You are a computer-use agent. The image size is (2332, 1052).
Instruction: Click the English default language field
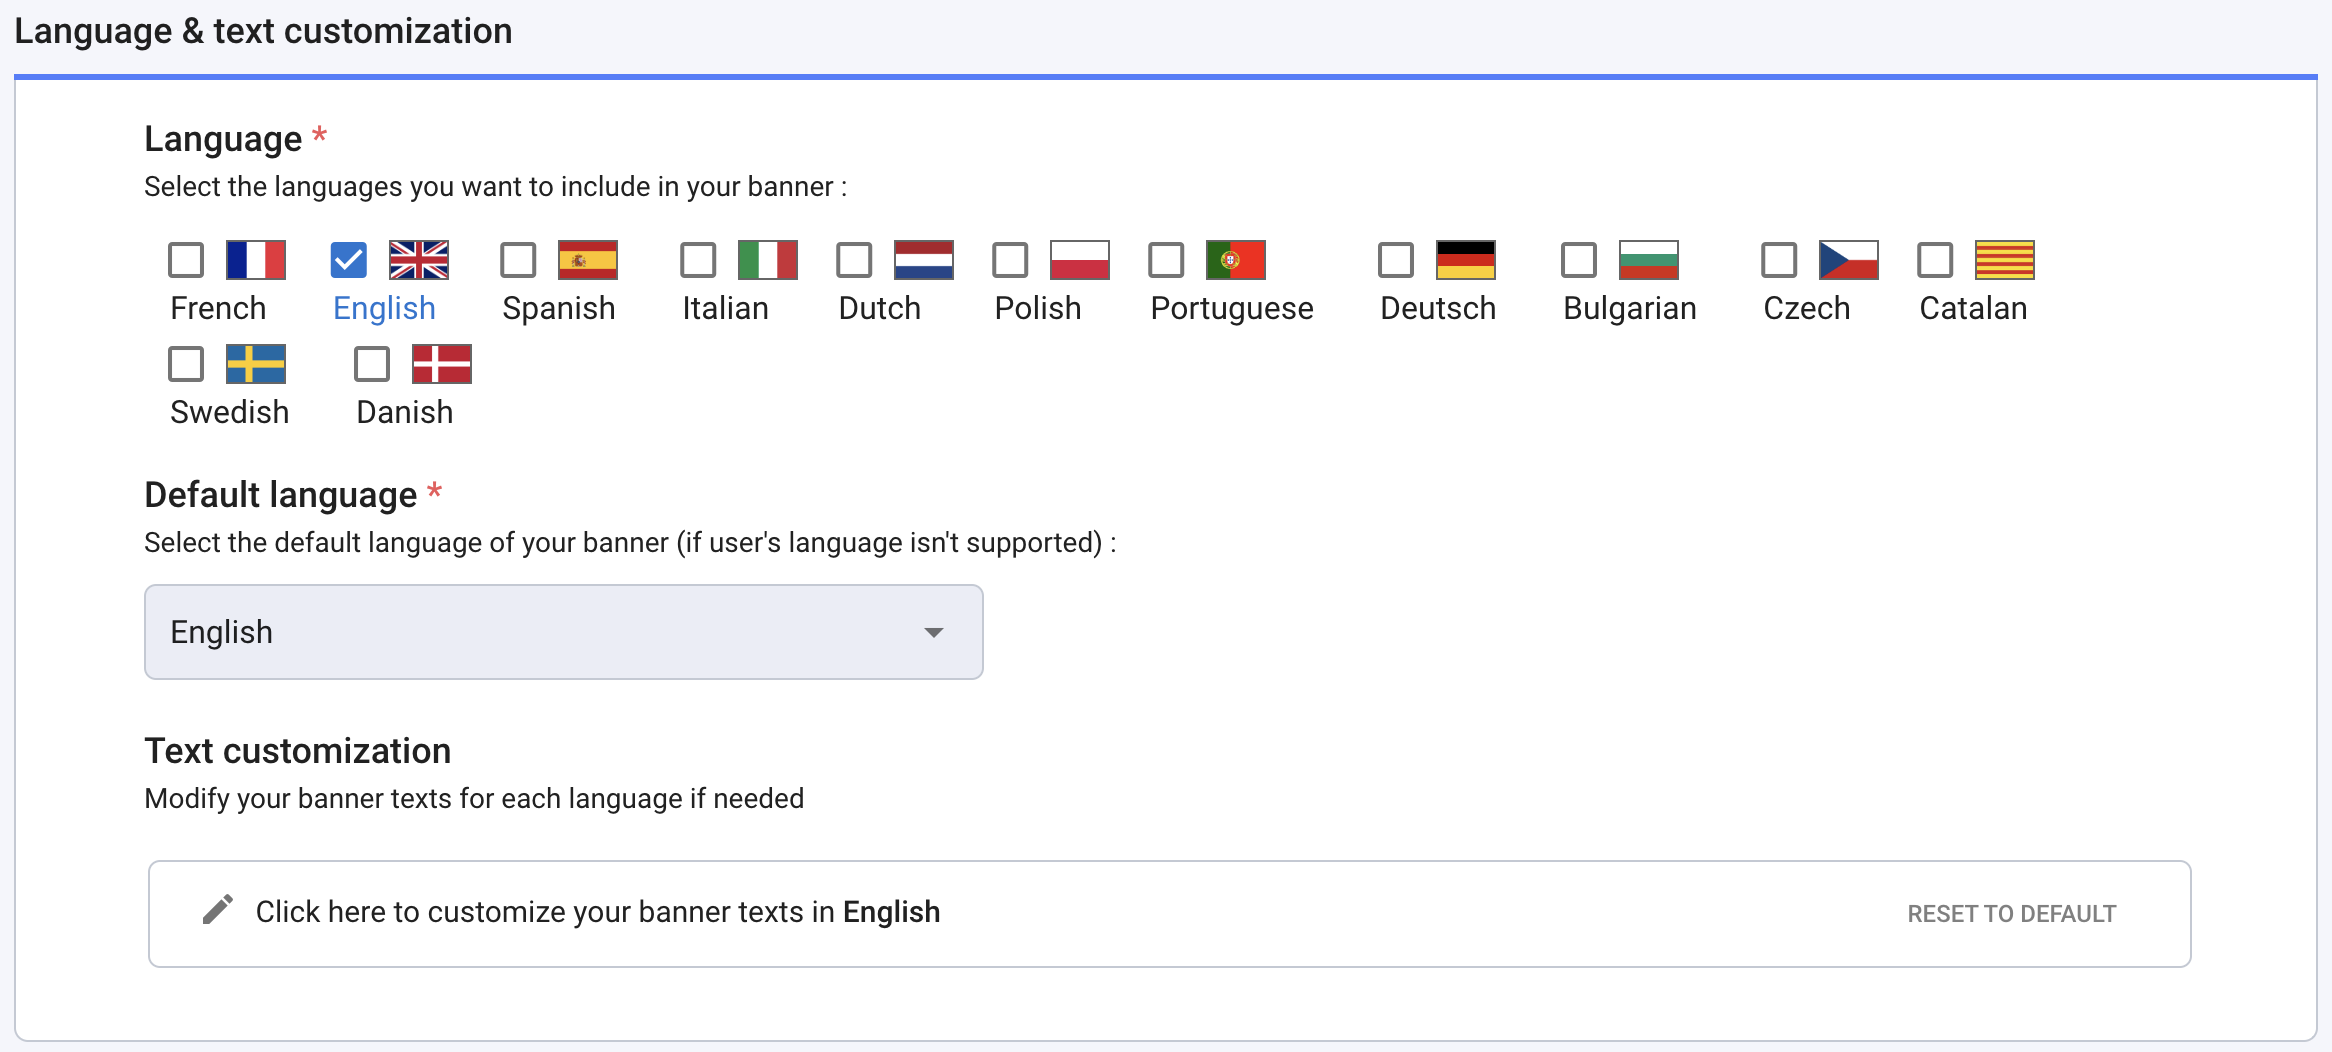pos(563,632)
